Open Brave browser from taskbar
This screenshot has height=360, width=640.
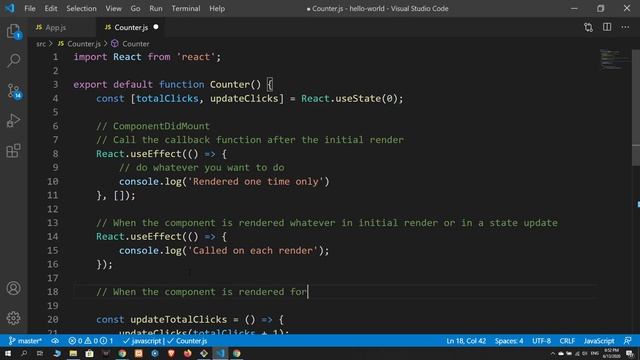coord(171,353)
